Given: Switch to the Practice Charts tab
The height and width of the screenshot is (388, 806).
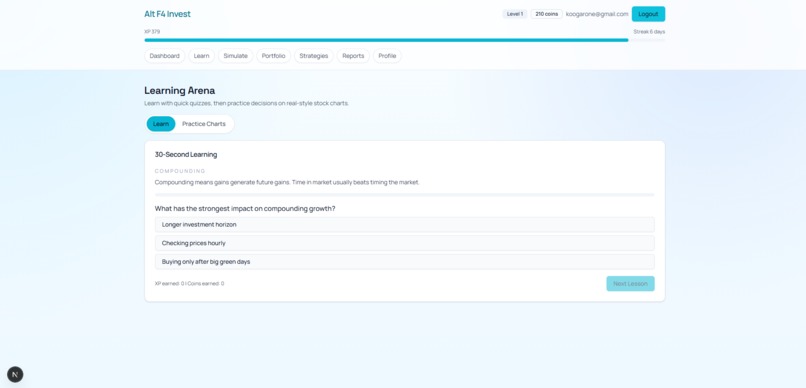Looking at the screenshot, I should (x=204, y=124).
